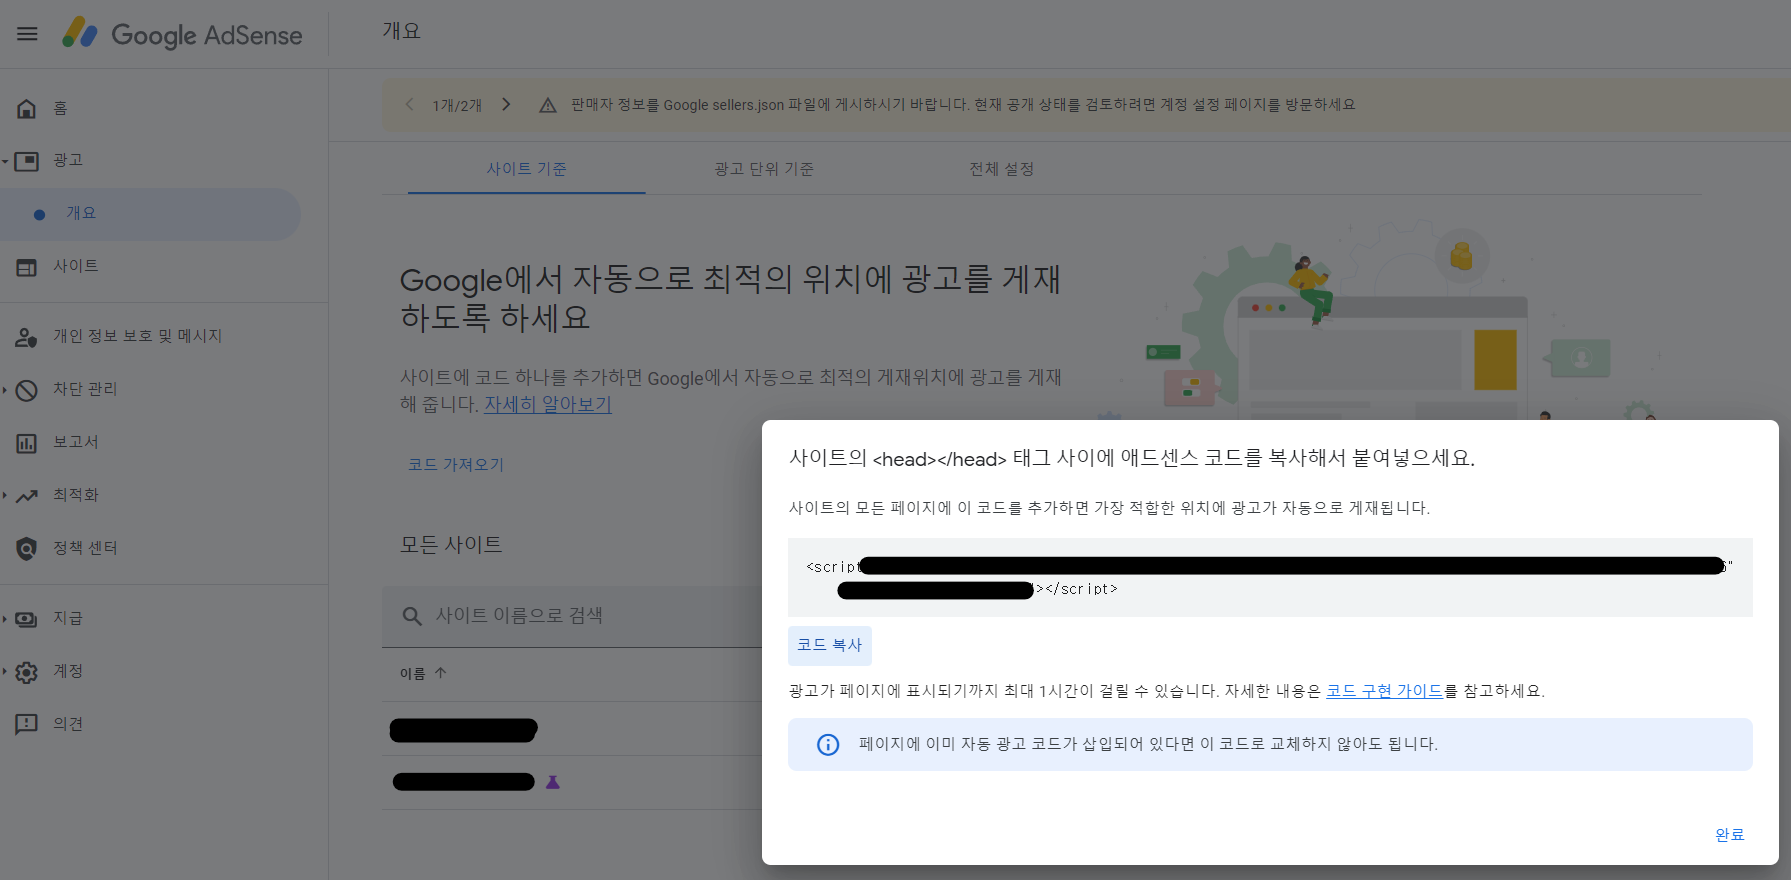
Task: Click the 보고서 reports icon
Action: pyautogui.click(x=27, y=443)
